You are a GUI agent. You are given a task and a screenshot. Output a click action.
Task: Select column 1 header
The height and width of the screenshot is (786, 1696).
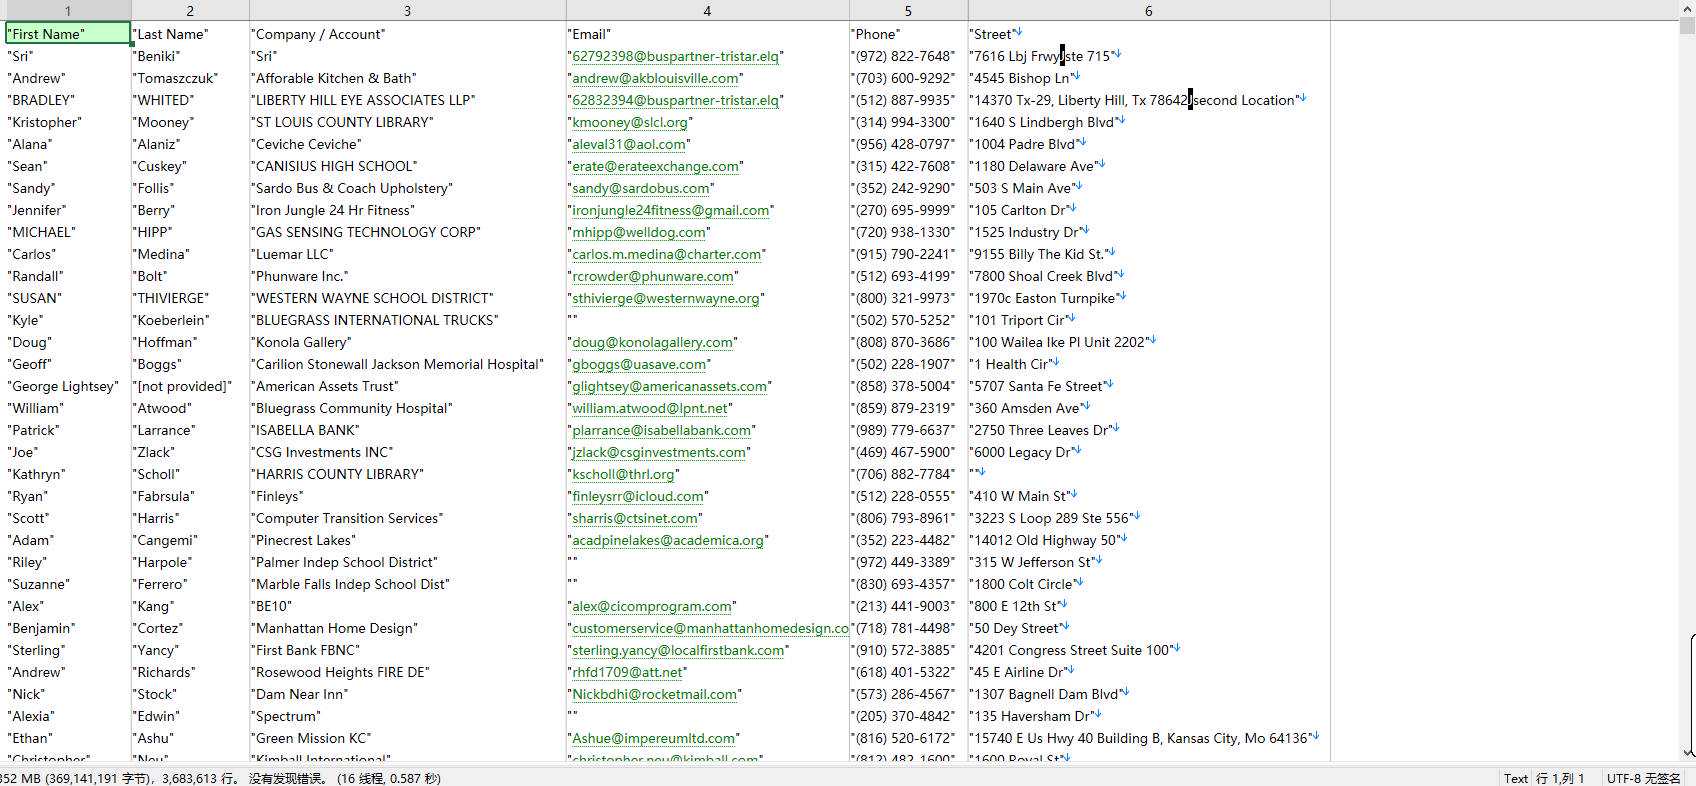(x=67, y=10)
